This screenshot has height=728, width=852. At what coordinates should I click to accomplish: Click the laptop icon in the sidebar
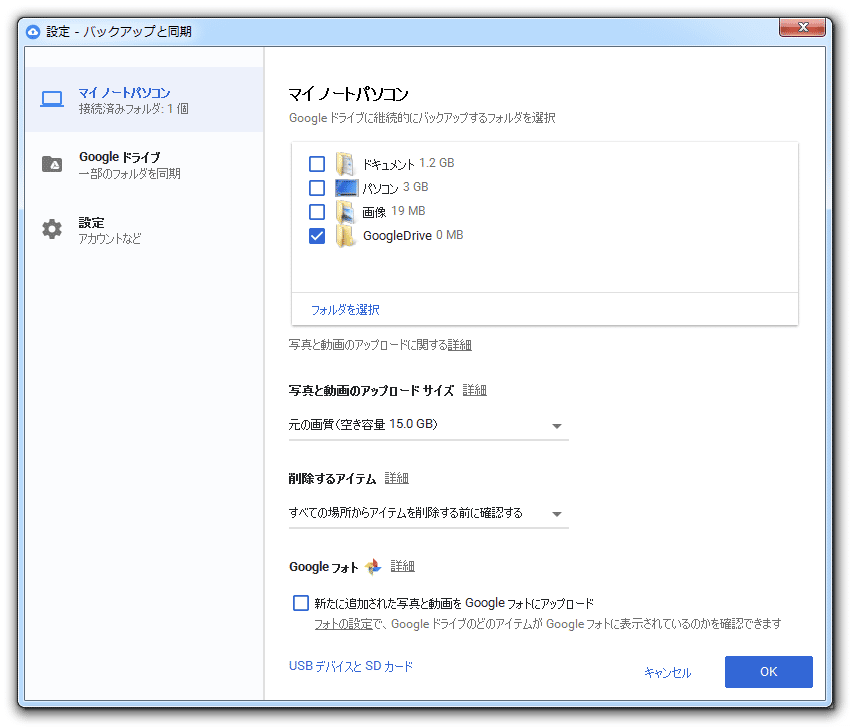point(52,99)
